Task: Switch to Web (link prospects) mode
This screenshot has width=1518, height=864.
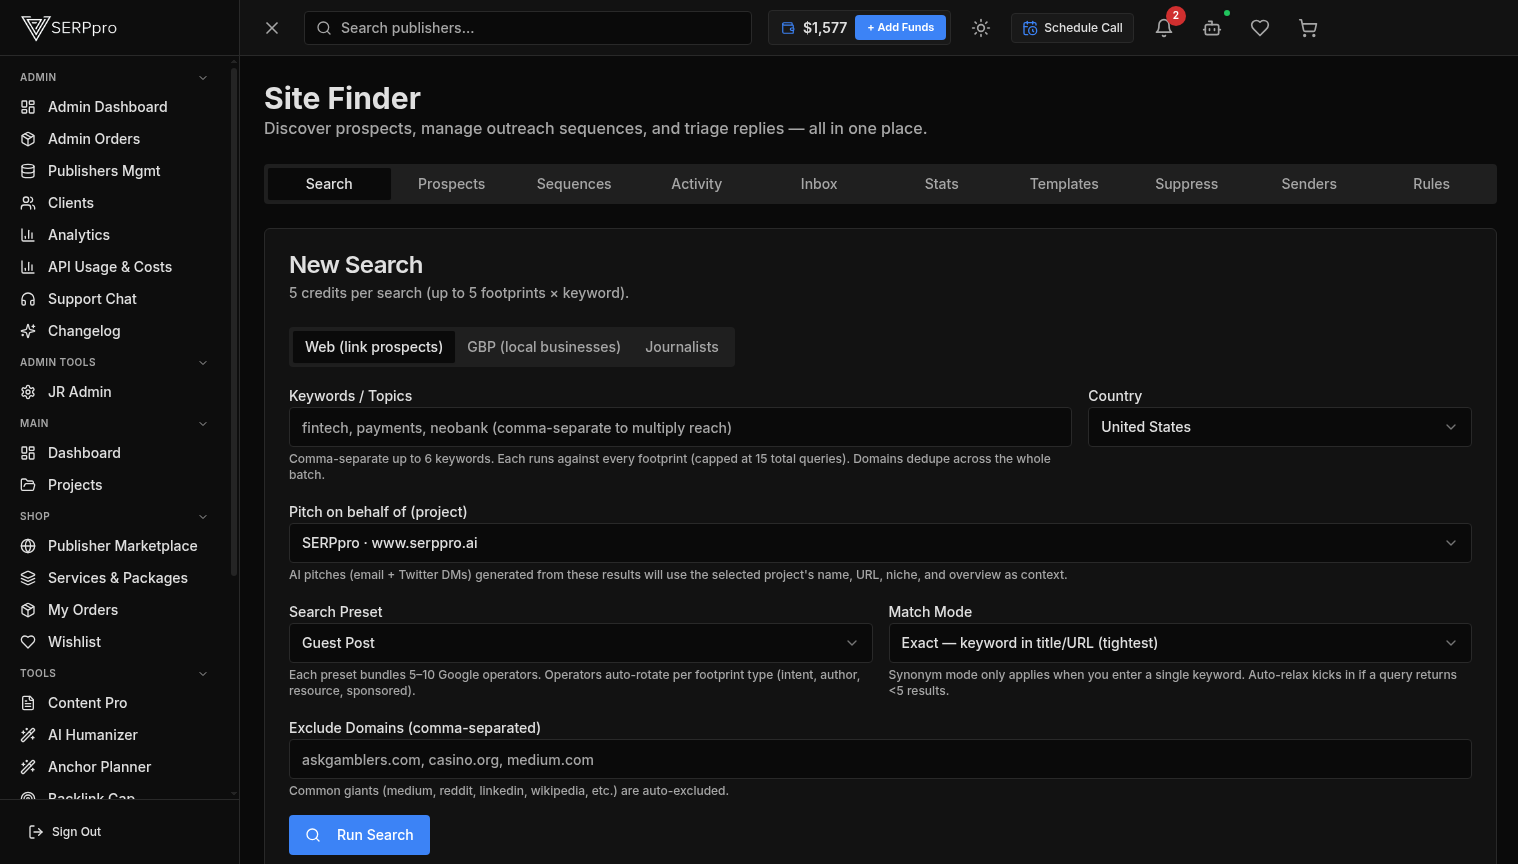Action: [373, 346]
